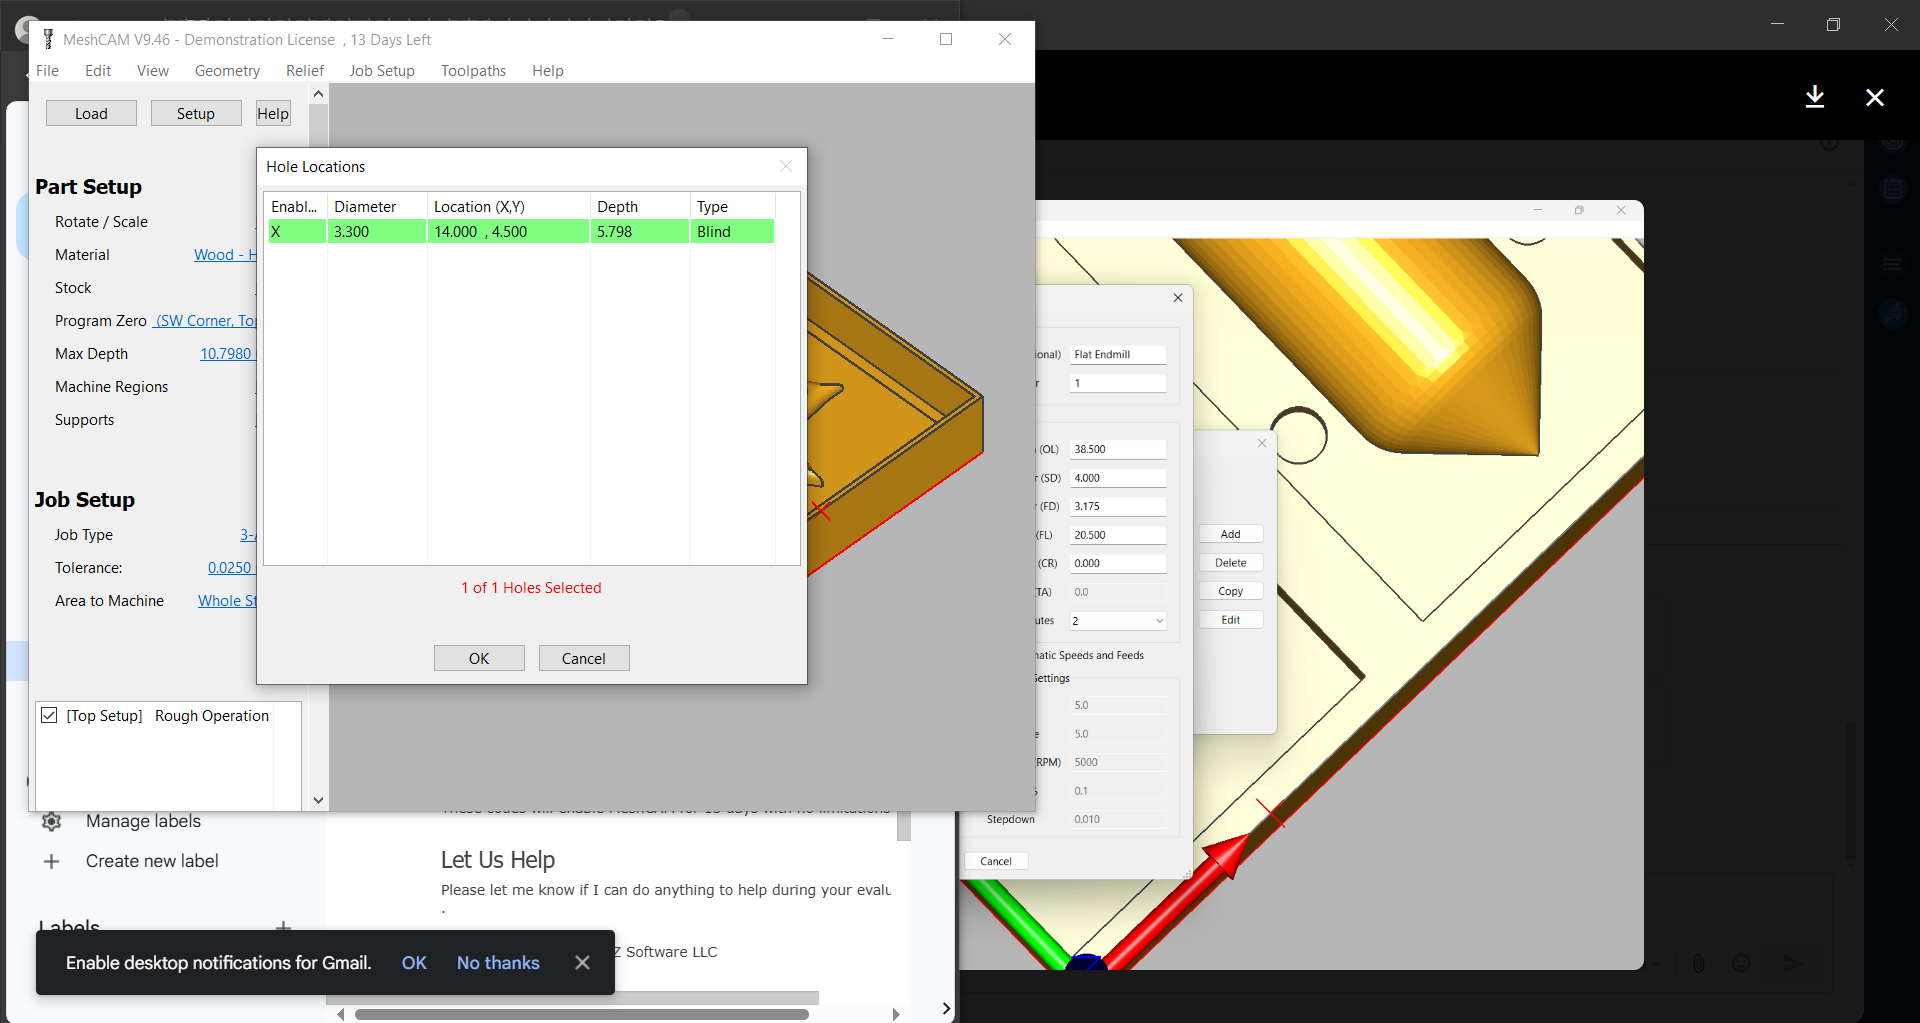Click the 5.798 depth cell

tap(640, 231)
